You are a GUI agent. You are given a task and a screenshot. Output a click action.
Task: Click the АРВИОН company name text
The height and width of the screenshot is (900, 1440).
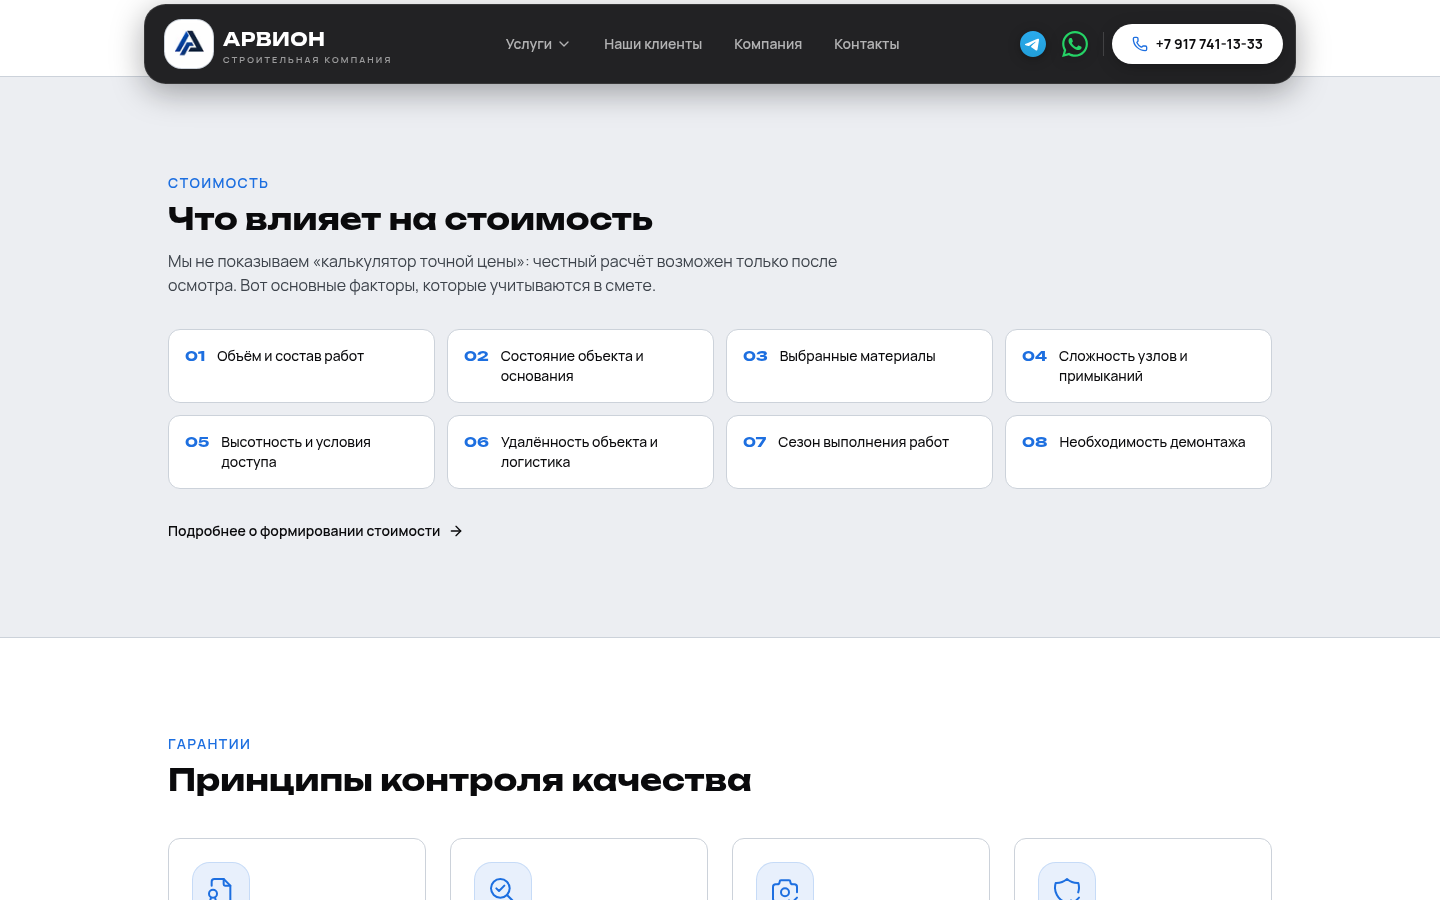274,39
